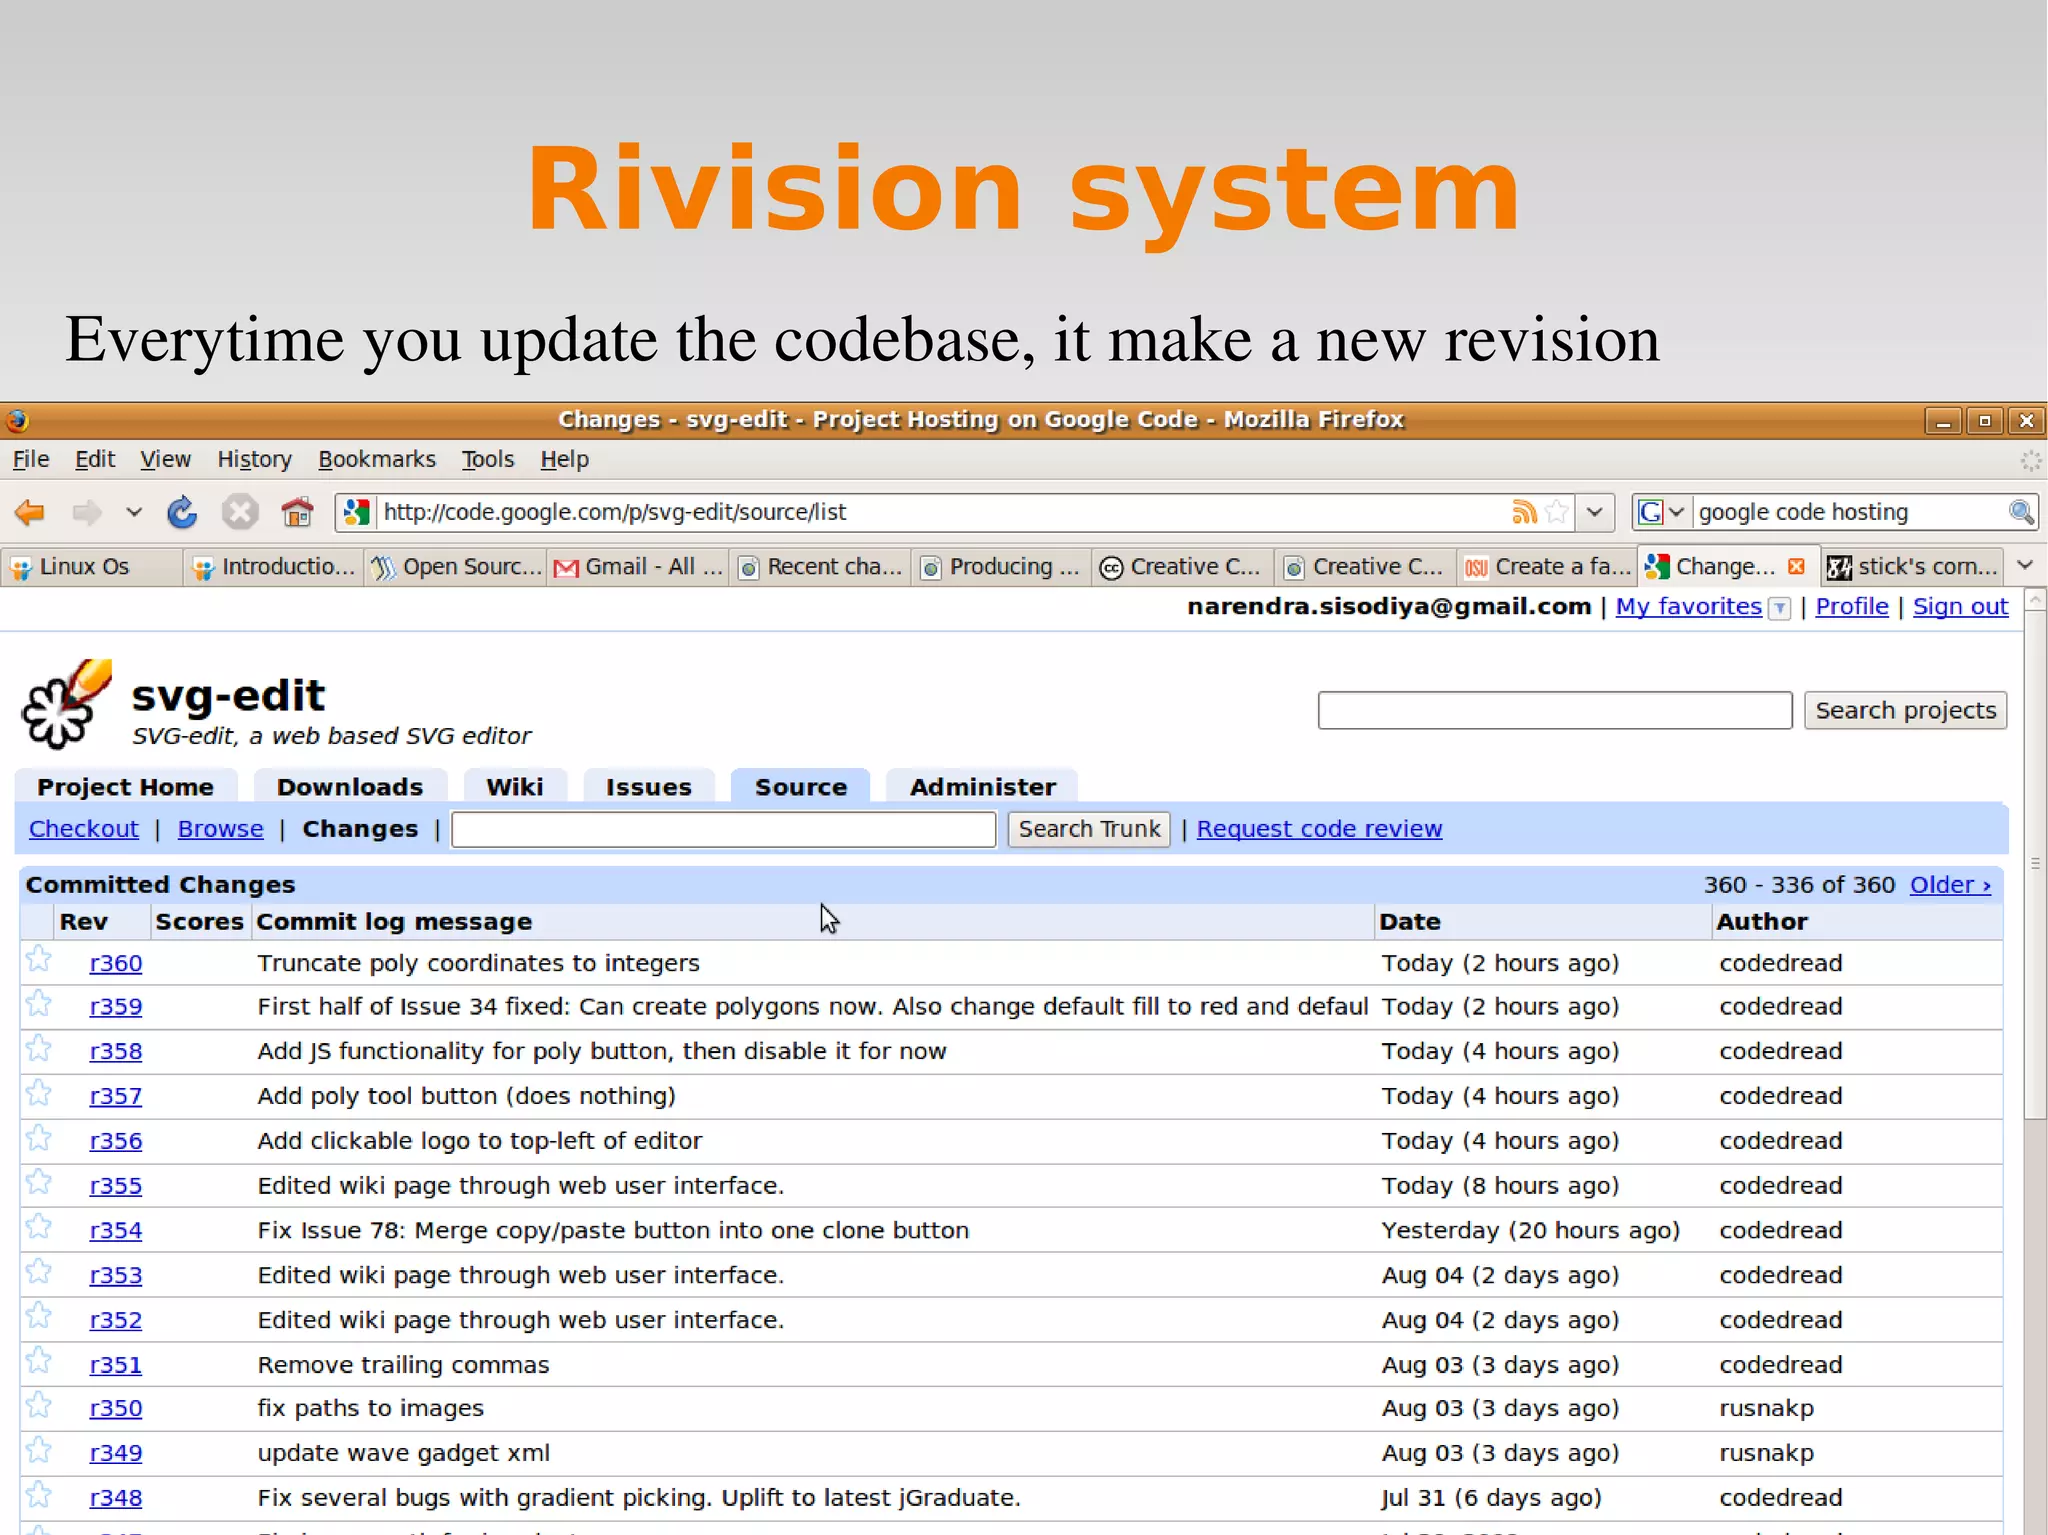
Task: Open the Bookmarks menu
Action: (x=376, y=459)
